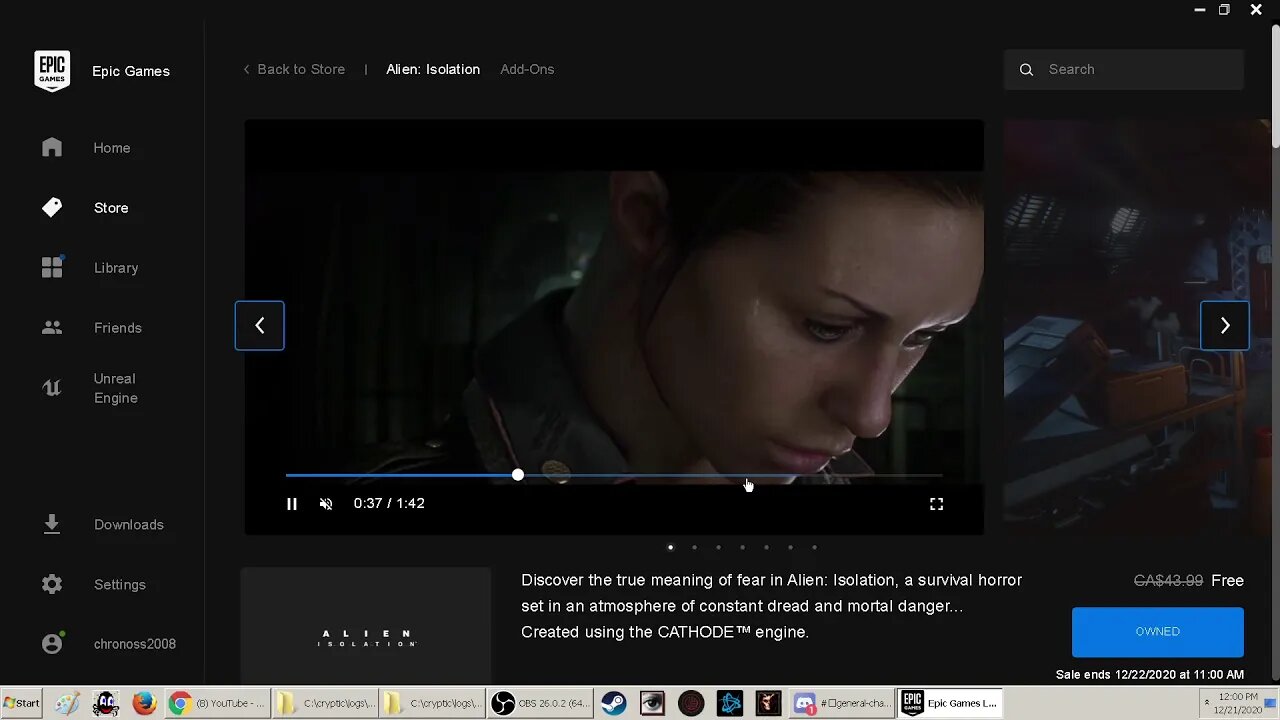Click the next screenshot preview image

tap(1136, 327)
